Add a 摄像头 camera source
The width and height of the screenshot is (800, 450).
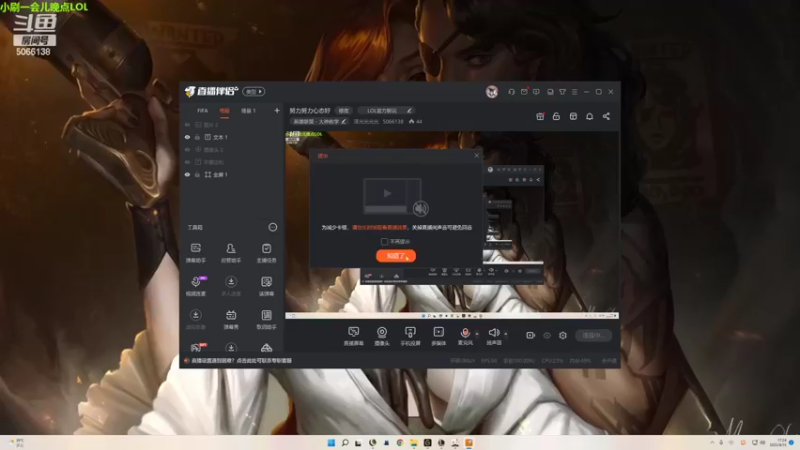[x=382, y=336]
